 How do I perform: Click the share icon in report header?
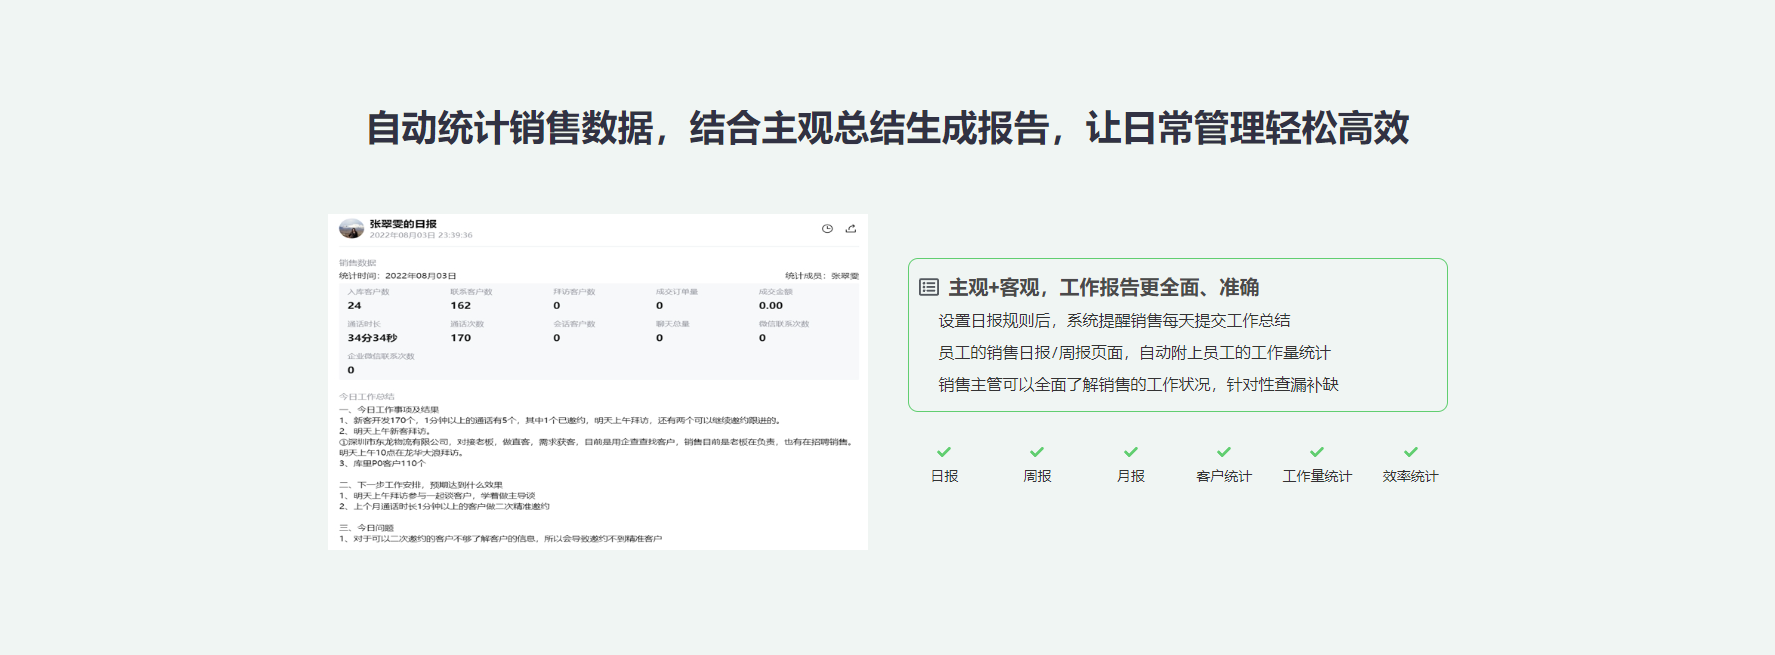851,229
